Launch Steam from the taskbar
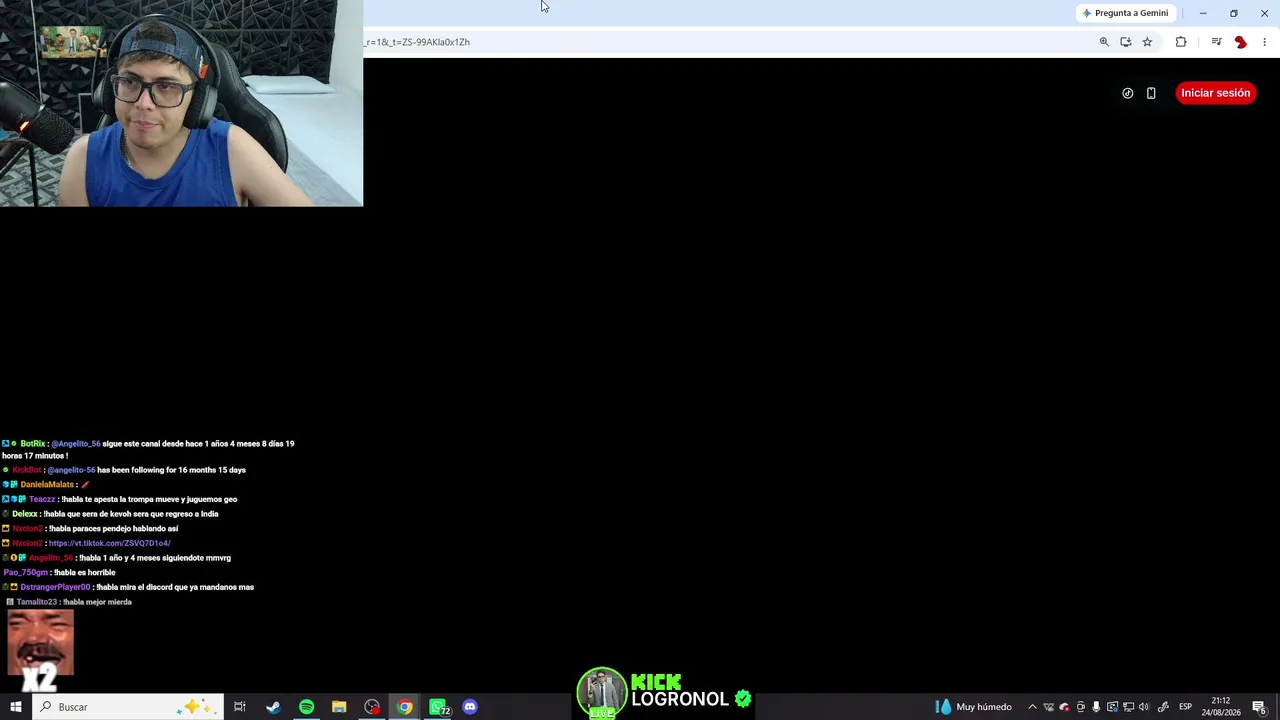The image size is (1280, 720). pos(273,707)
